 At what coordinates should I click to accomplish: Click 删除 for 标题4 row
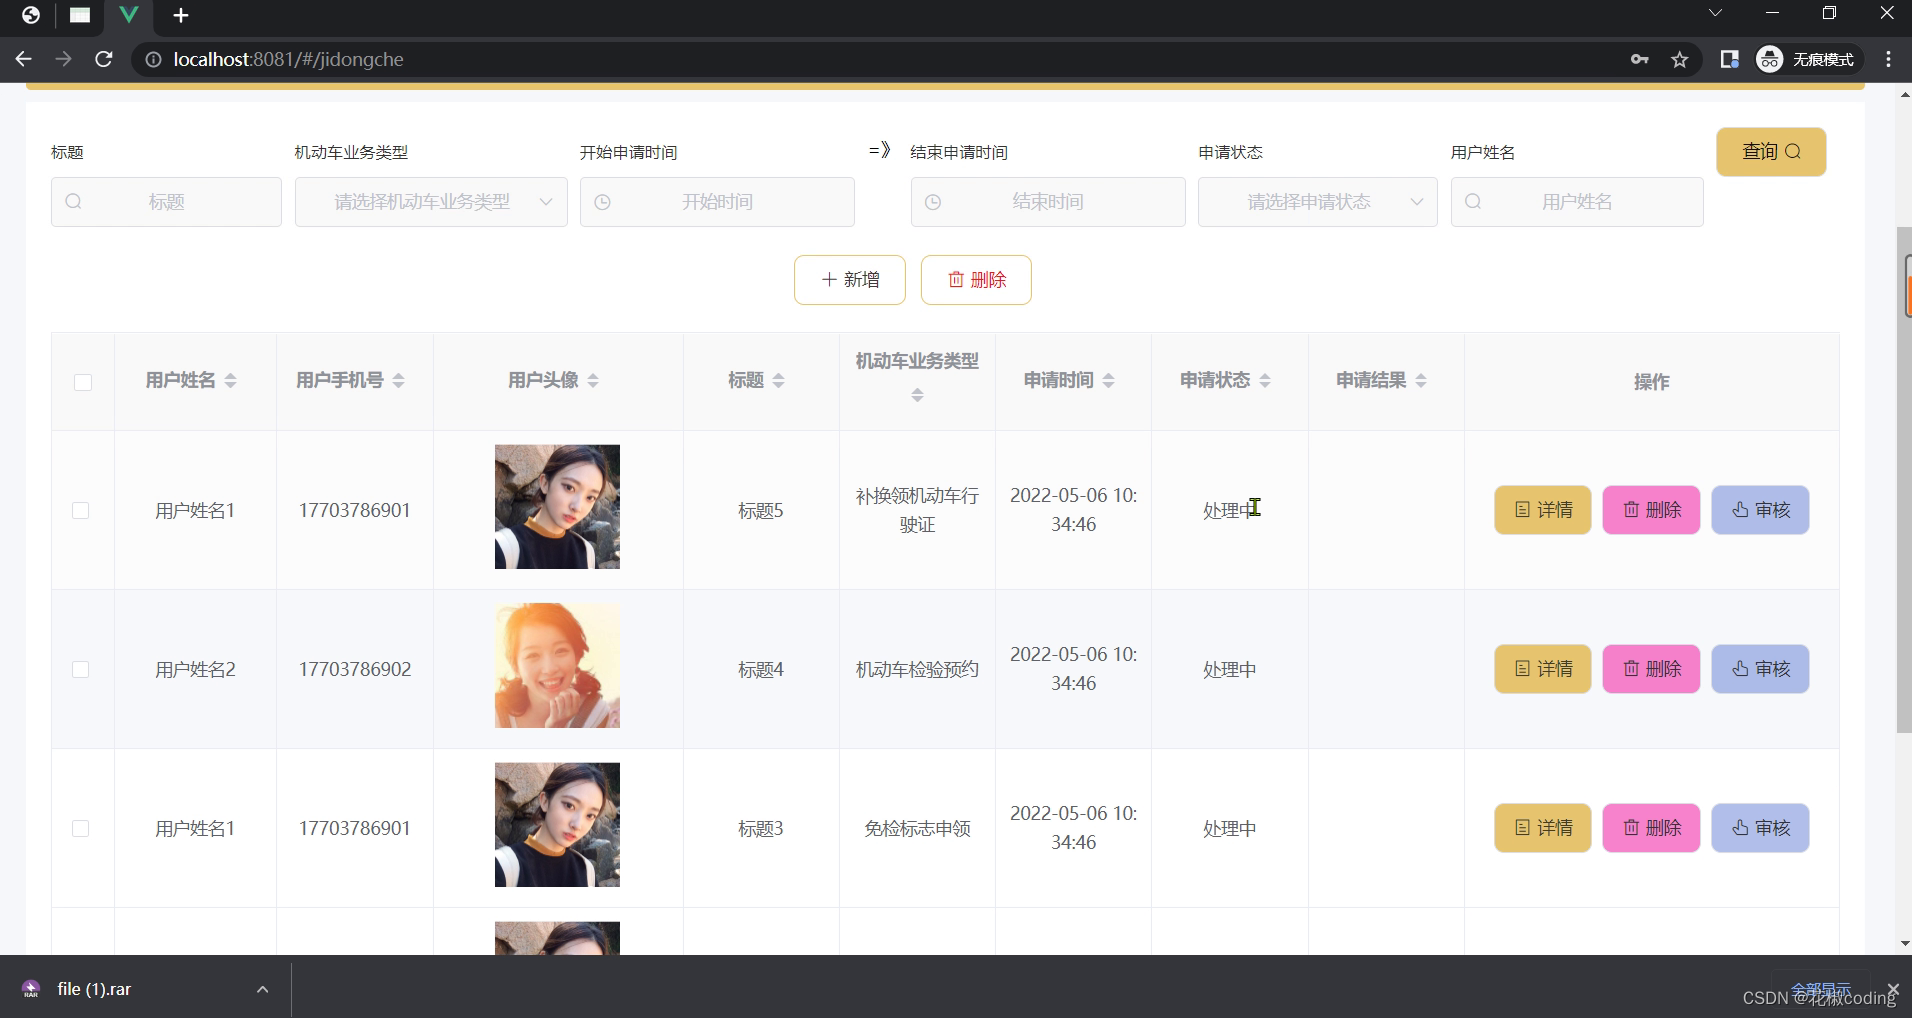[1651, 669]
